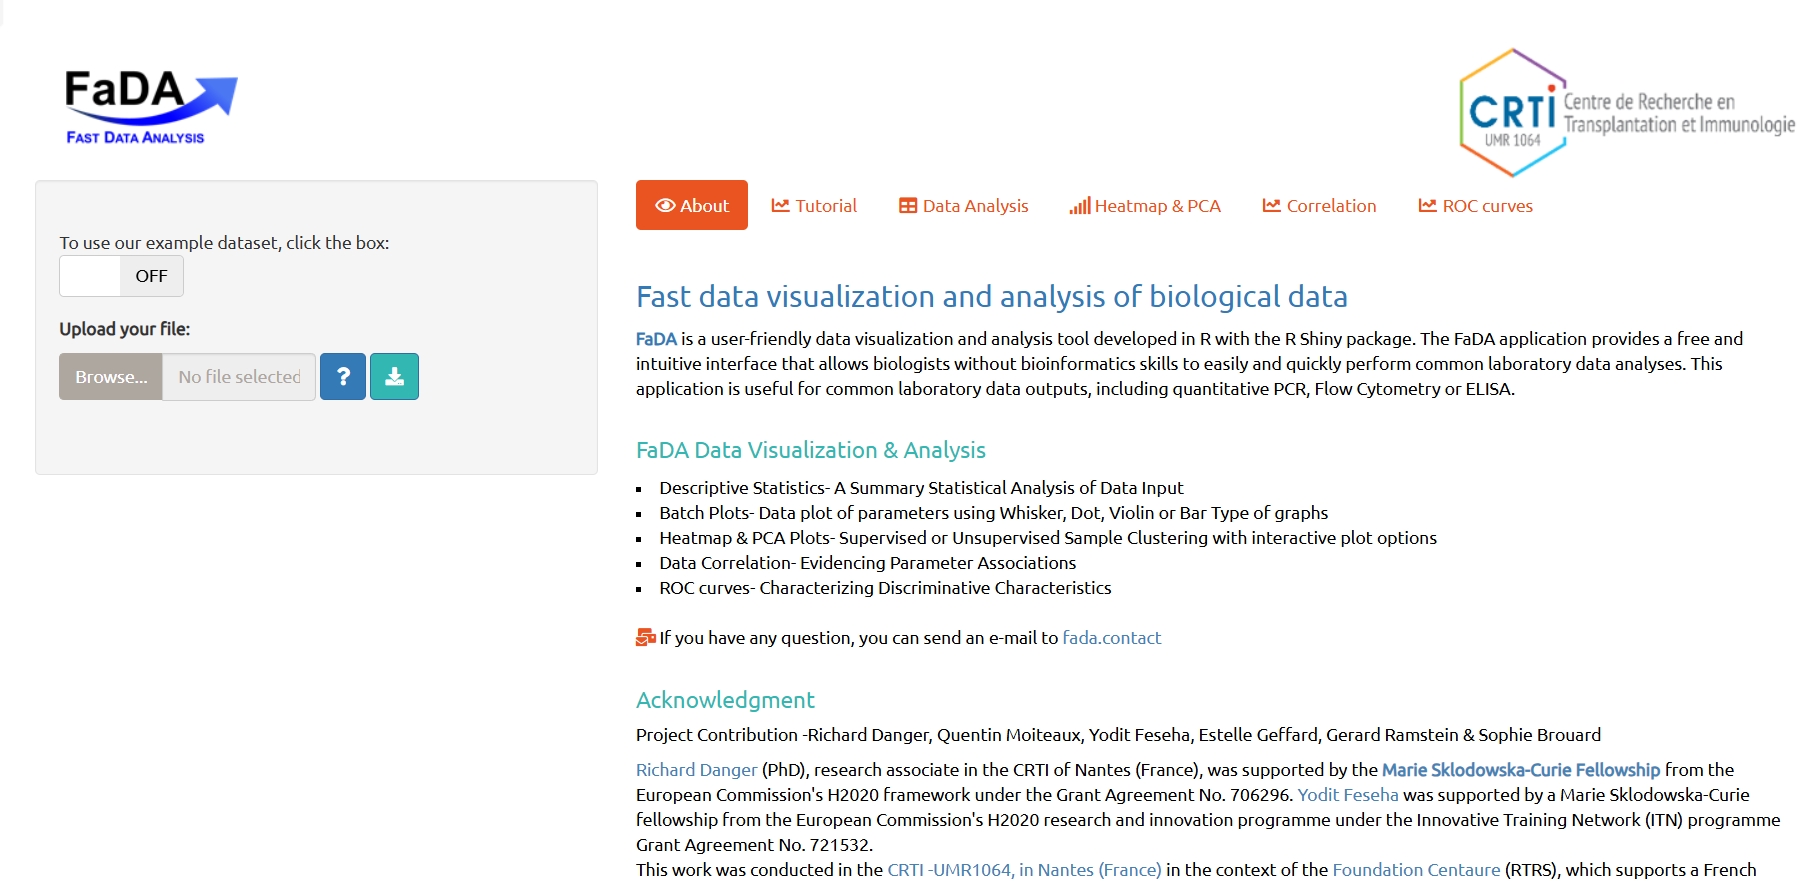Click the FaDA logo image
The height and width of the screenshot is (881, 1816).
tap(150, 107)
